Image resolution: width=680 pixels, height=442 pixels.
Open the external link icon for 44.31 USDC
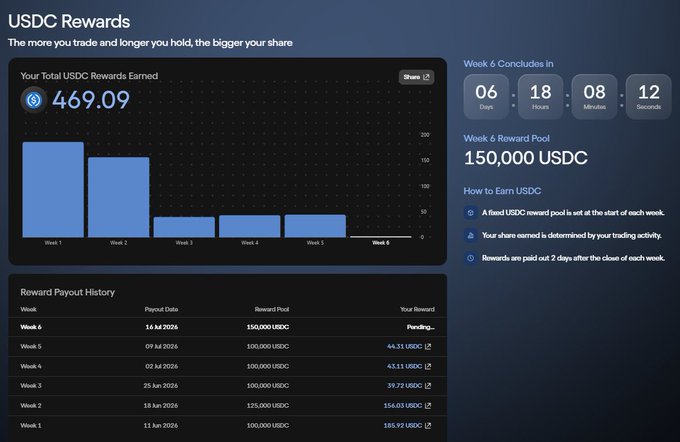(428, 347)
